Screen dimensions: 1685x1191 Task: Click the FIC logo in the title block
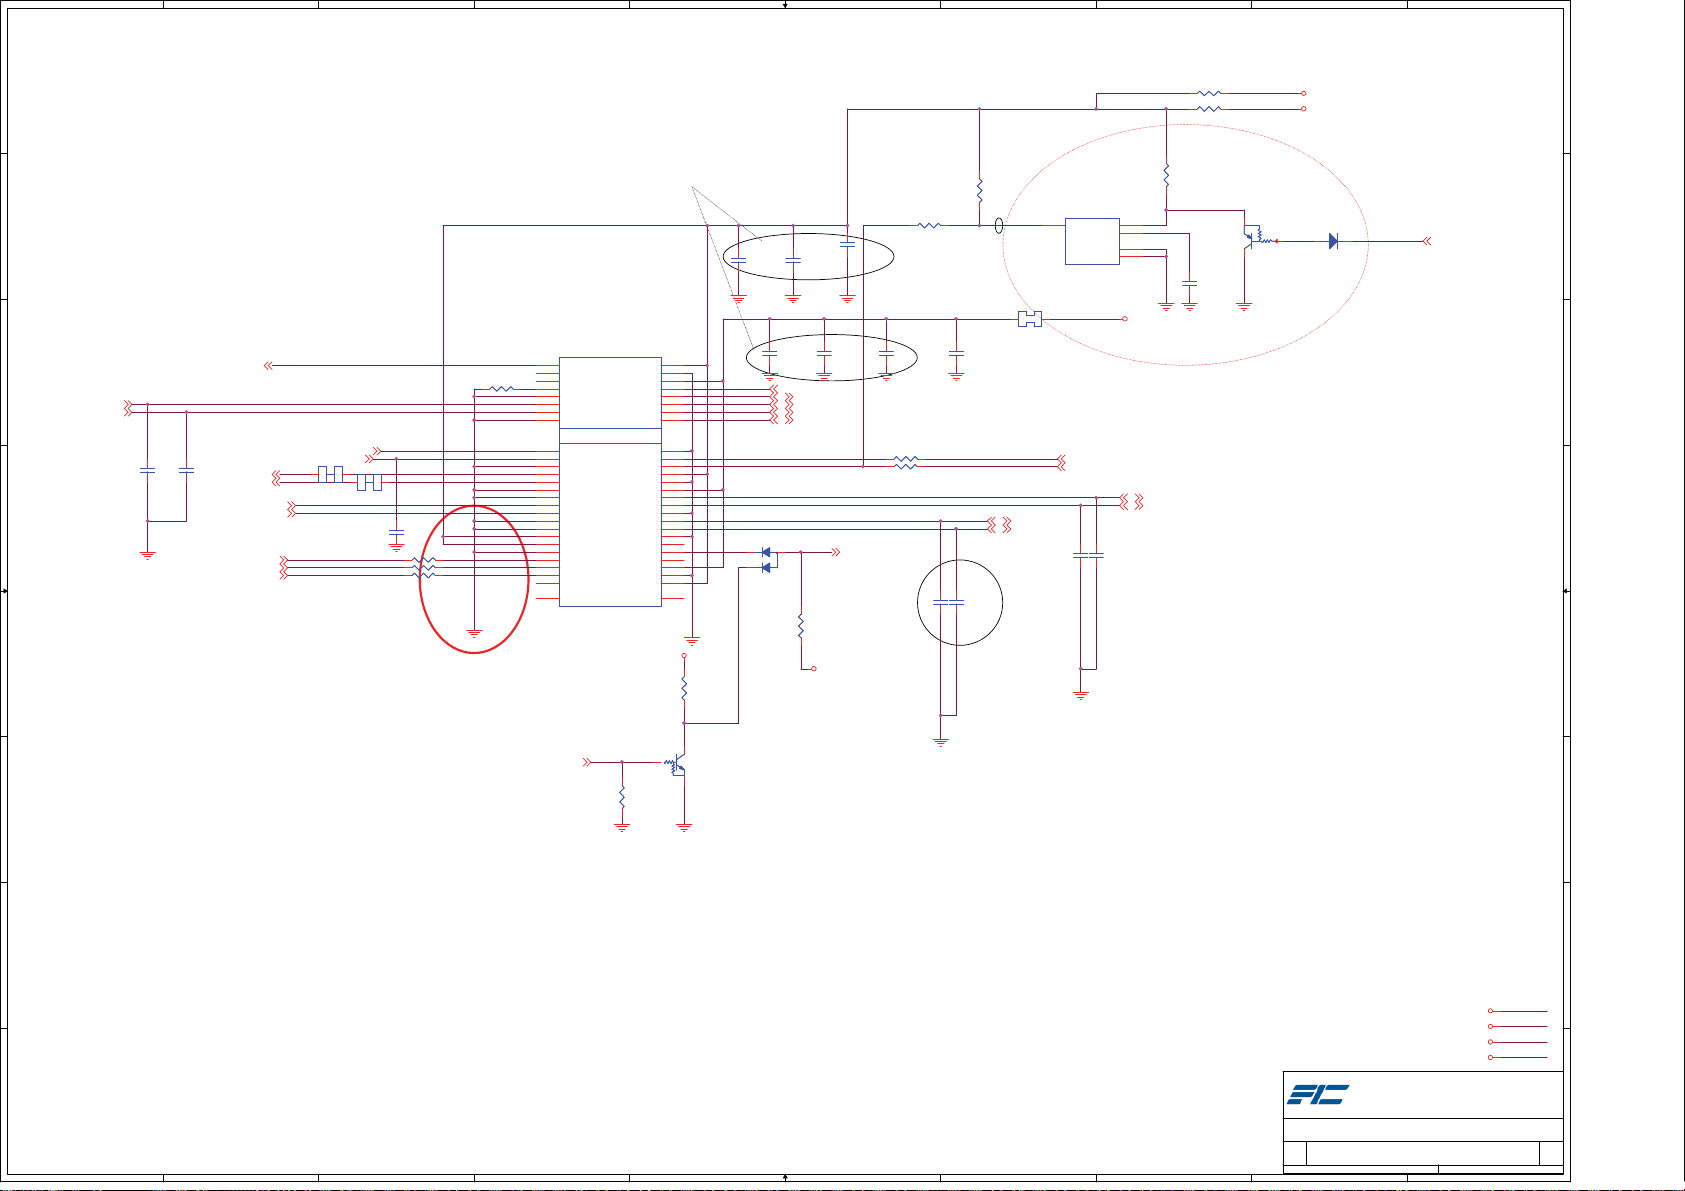pyautogui.click(x=1318, y=1095)
